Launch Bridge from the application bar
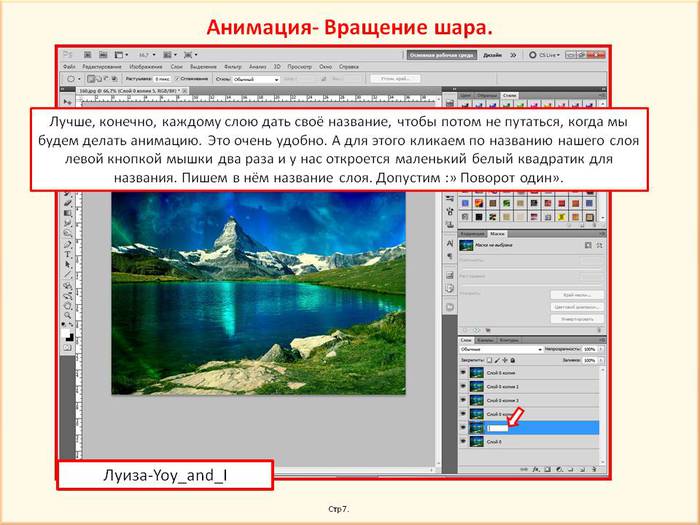 tap(88, 55)
